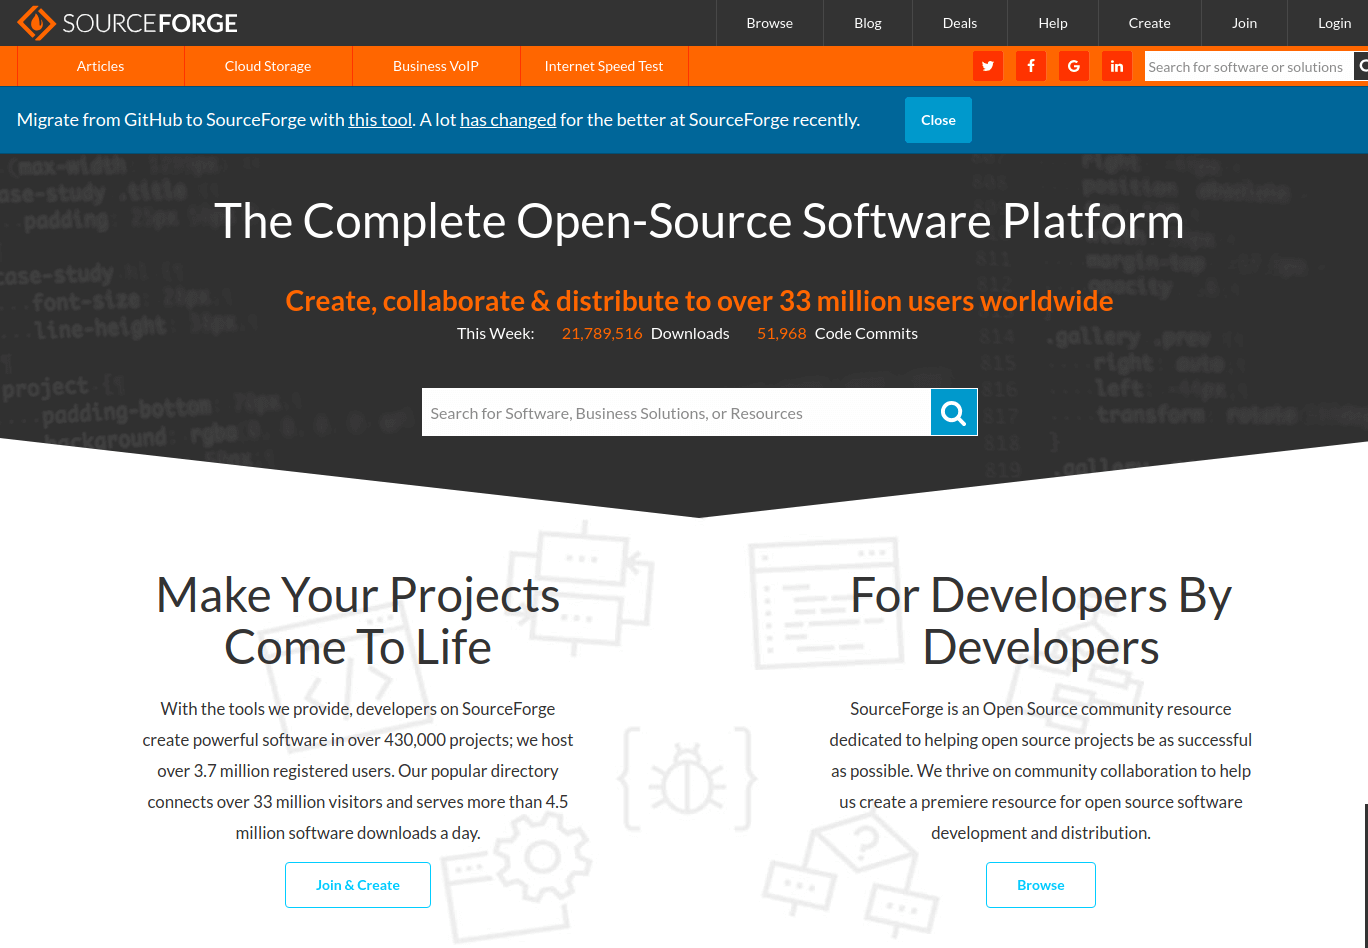Click the Browse button under For Developers
Viewport: 1368px width, 948px height.
pos(1041,885)
